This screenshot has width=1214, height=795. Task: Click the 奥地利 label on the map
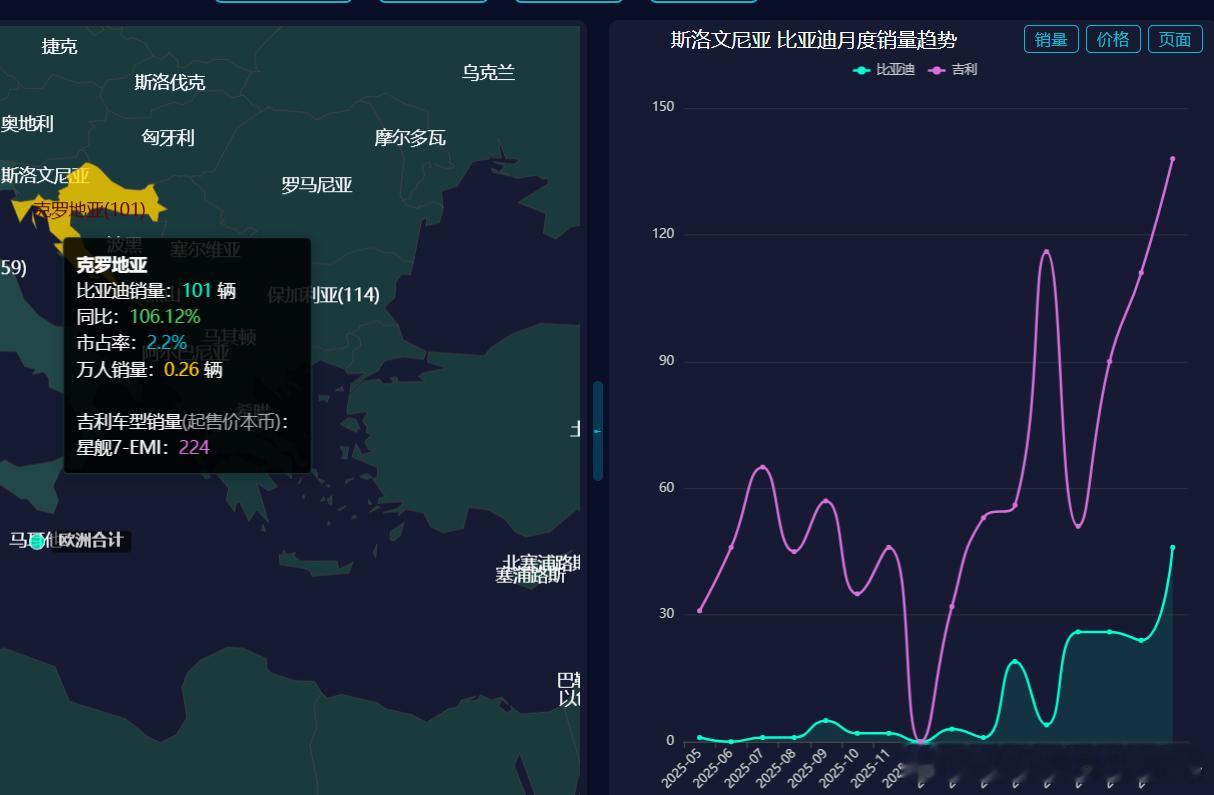(27, 124)
